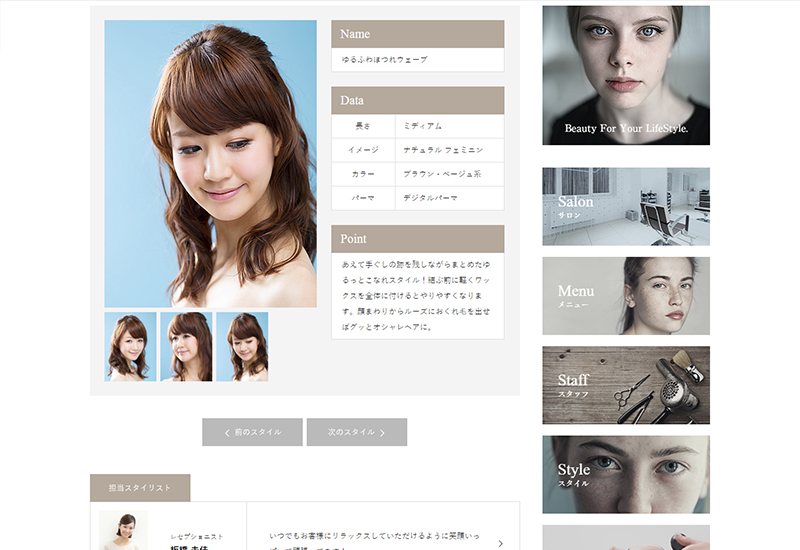Open the Salon サロン banner
Viewport: 800px width, 550px height.
[x=626, y=207]
